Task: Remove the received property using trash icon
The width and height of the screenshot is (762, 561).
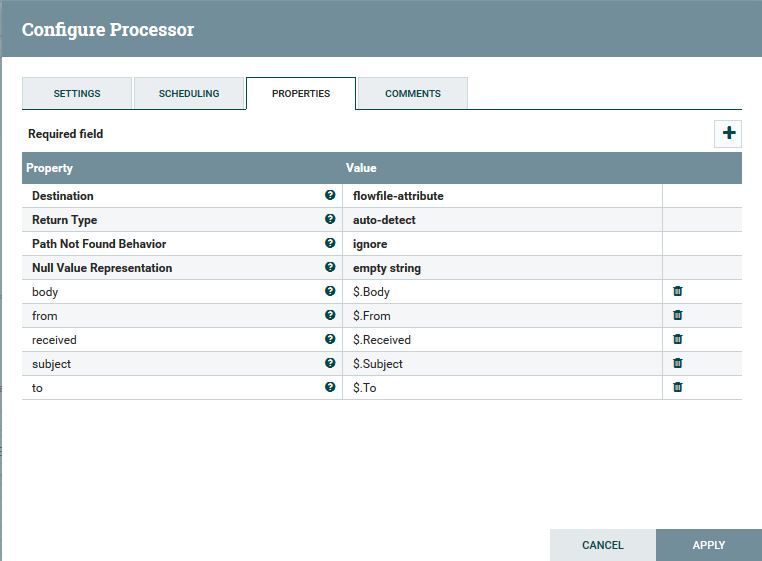Action: click(677, 339)
